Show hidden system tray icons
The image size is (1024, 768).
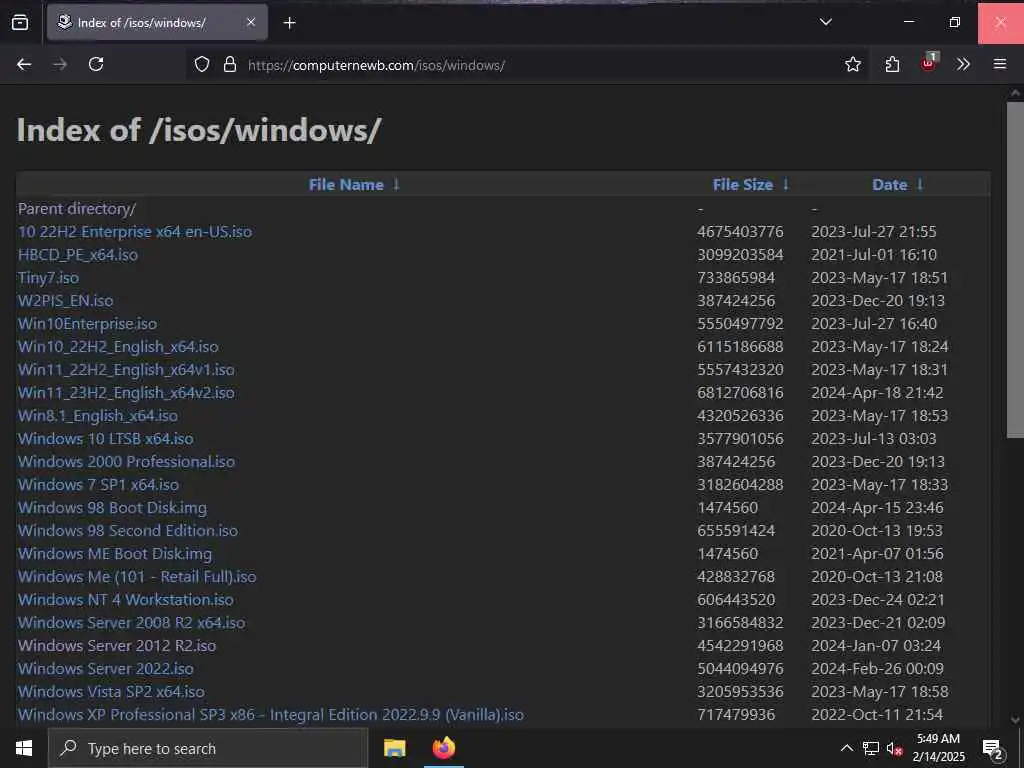point(846,748)
